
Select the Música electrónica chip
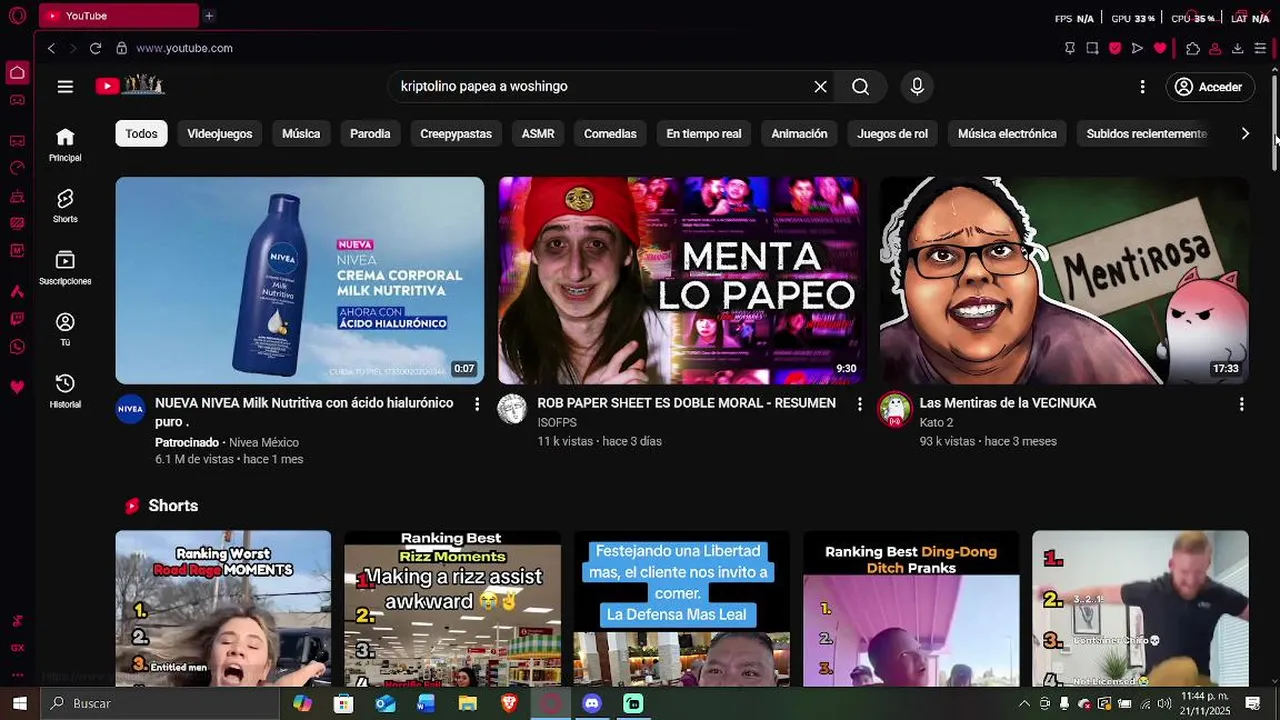[1007, 133]
